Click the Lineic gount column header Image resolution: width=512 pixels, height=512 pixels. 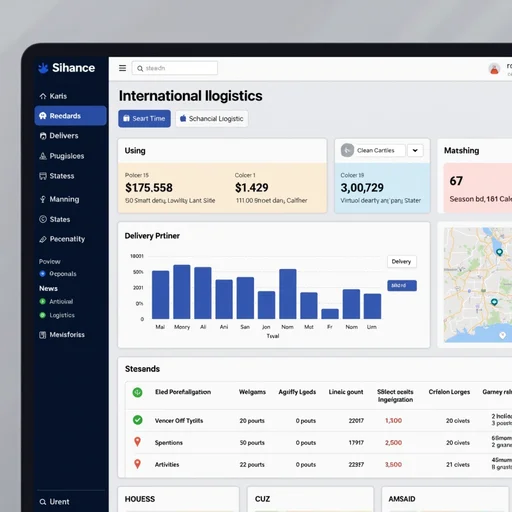pos(346,392)
